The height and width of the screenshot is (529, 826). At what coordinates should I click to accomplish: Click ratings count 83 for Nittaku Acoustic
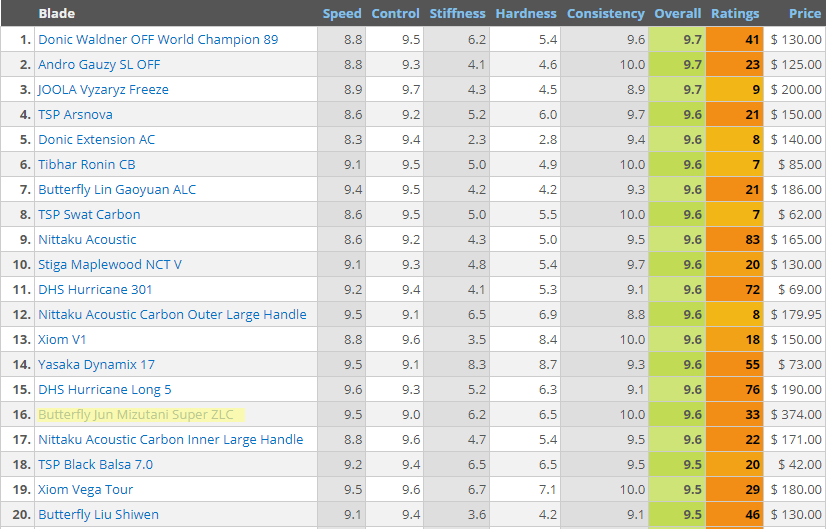752,240
